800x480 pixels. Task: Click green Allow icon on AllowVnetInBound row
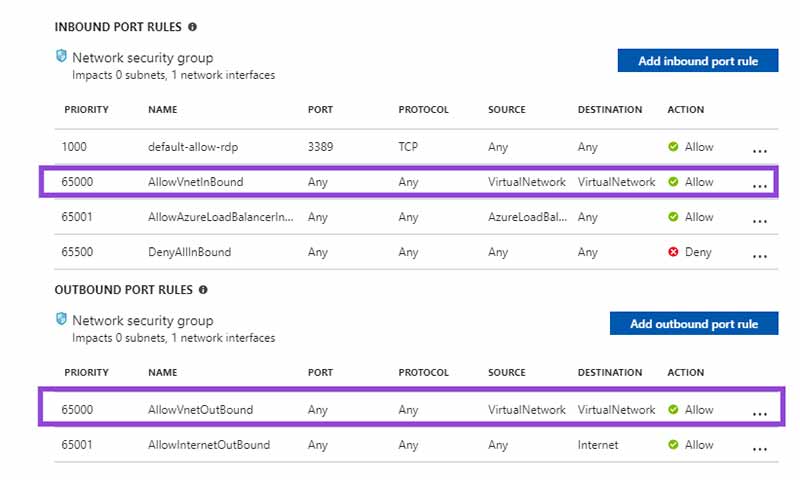(673, 182)
